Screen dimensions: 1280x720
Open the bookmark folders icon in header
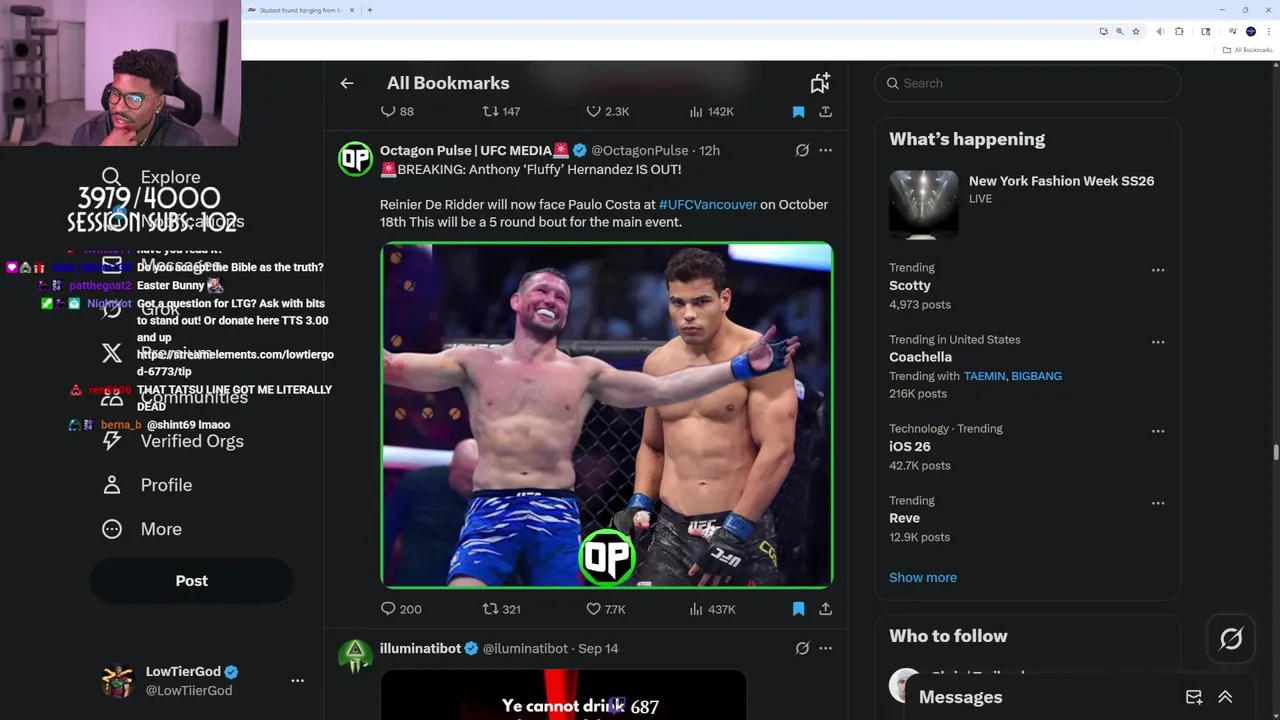pos(820,83)
